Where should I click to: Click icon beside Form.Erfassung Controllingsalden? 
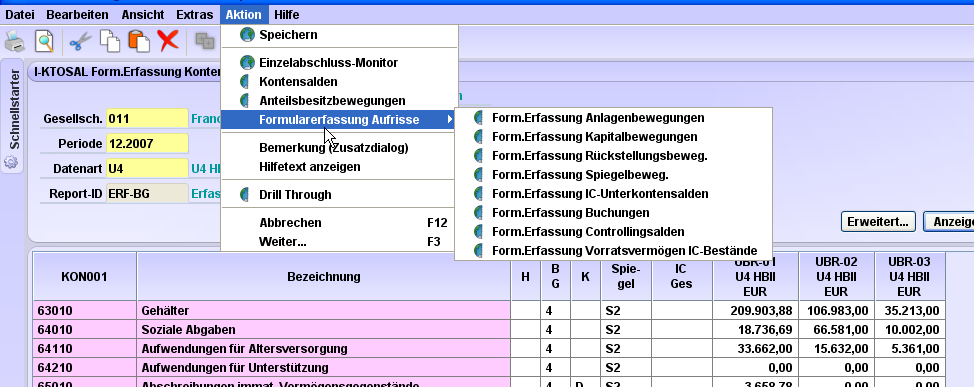pos(478,232)
